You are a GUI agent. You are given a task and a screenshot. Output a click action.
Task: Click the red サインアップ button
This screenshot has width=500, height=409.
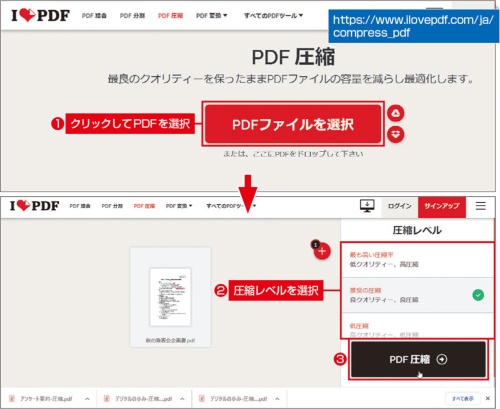point(442,207)
